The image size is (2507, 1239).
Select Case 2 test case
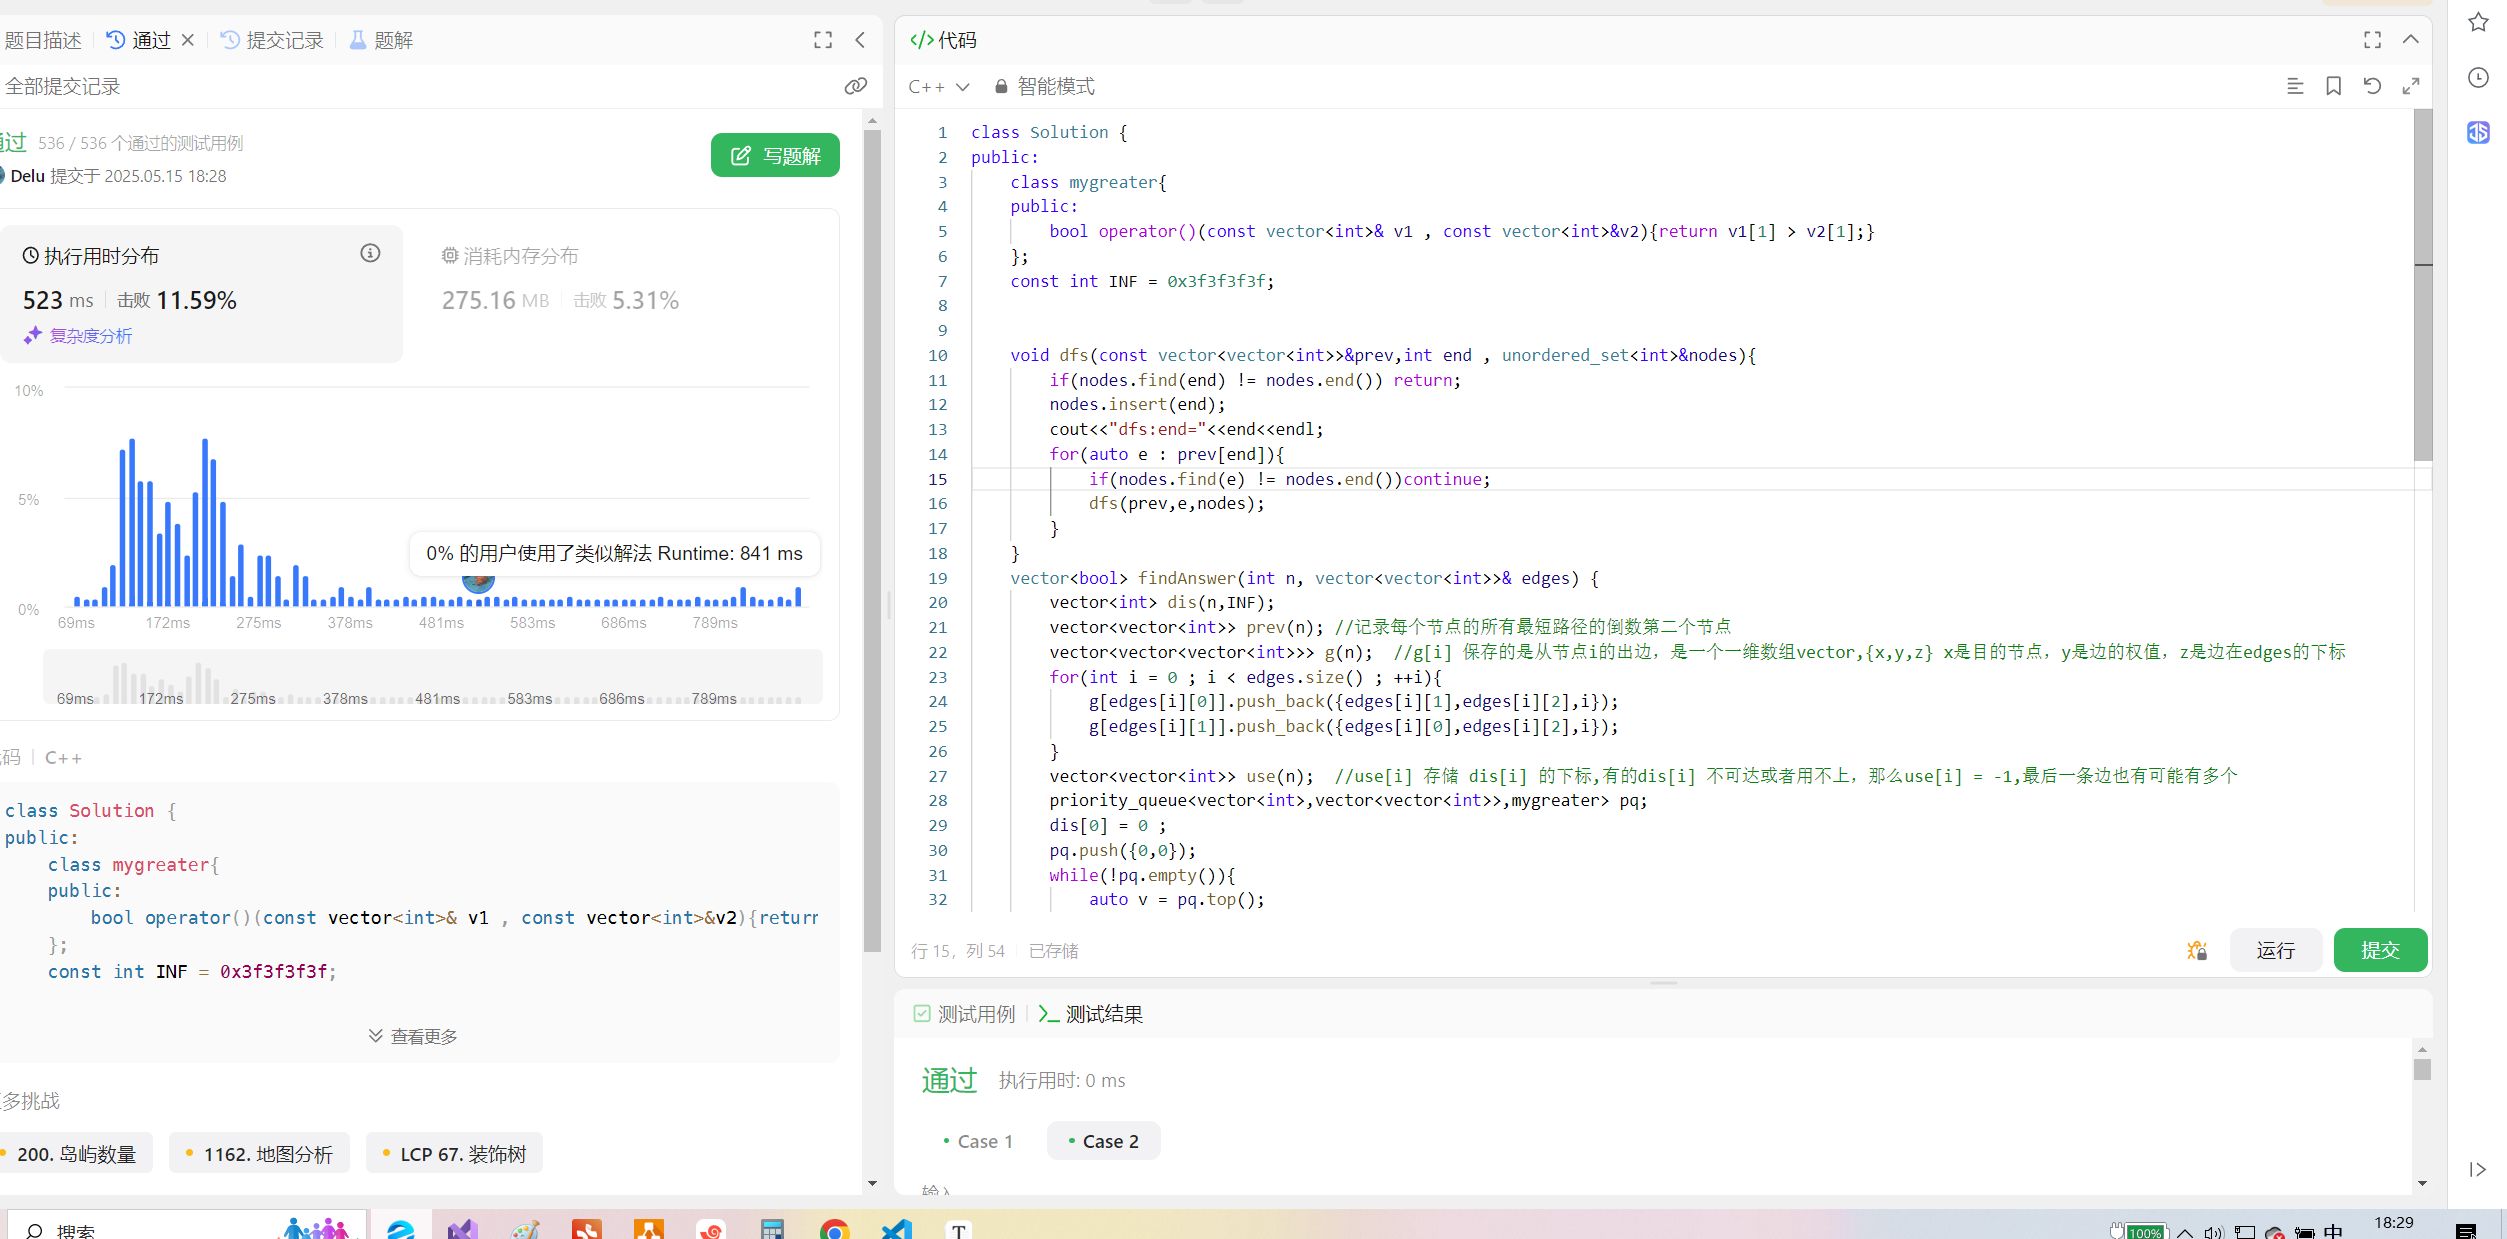1103,1141
